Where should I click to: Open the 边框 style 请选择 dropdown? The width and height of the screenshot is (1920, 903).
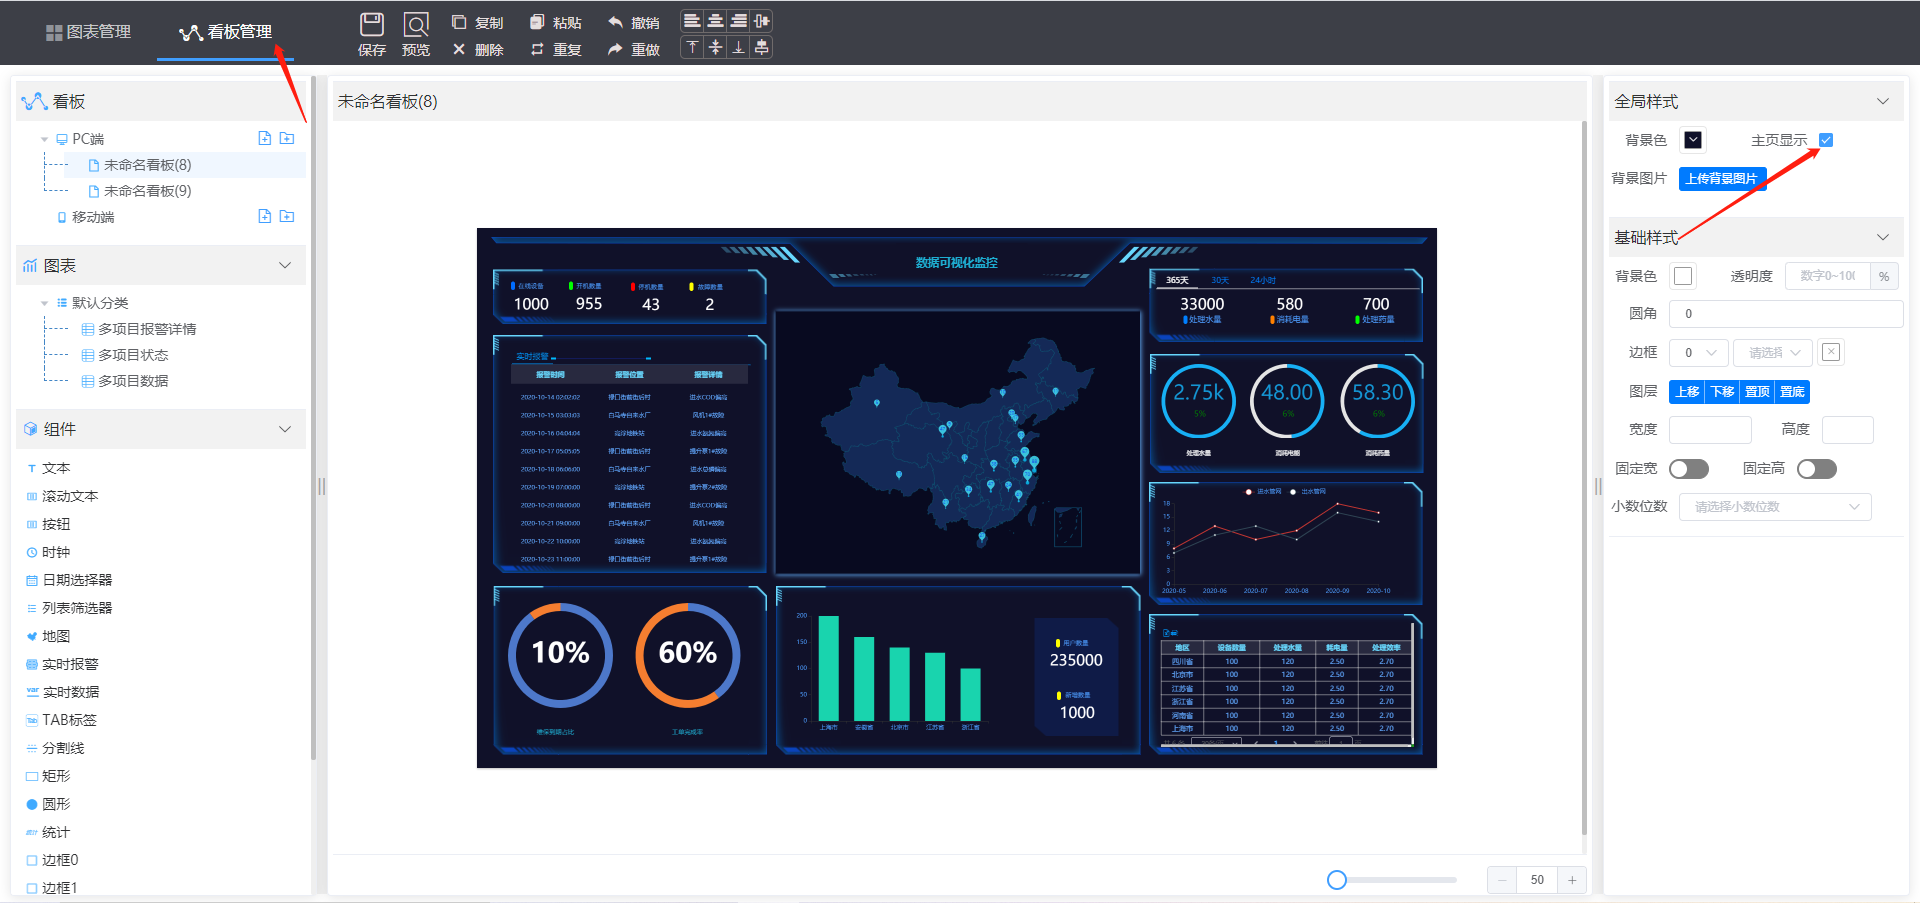(x=1772, y=352)
